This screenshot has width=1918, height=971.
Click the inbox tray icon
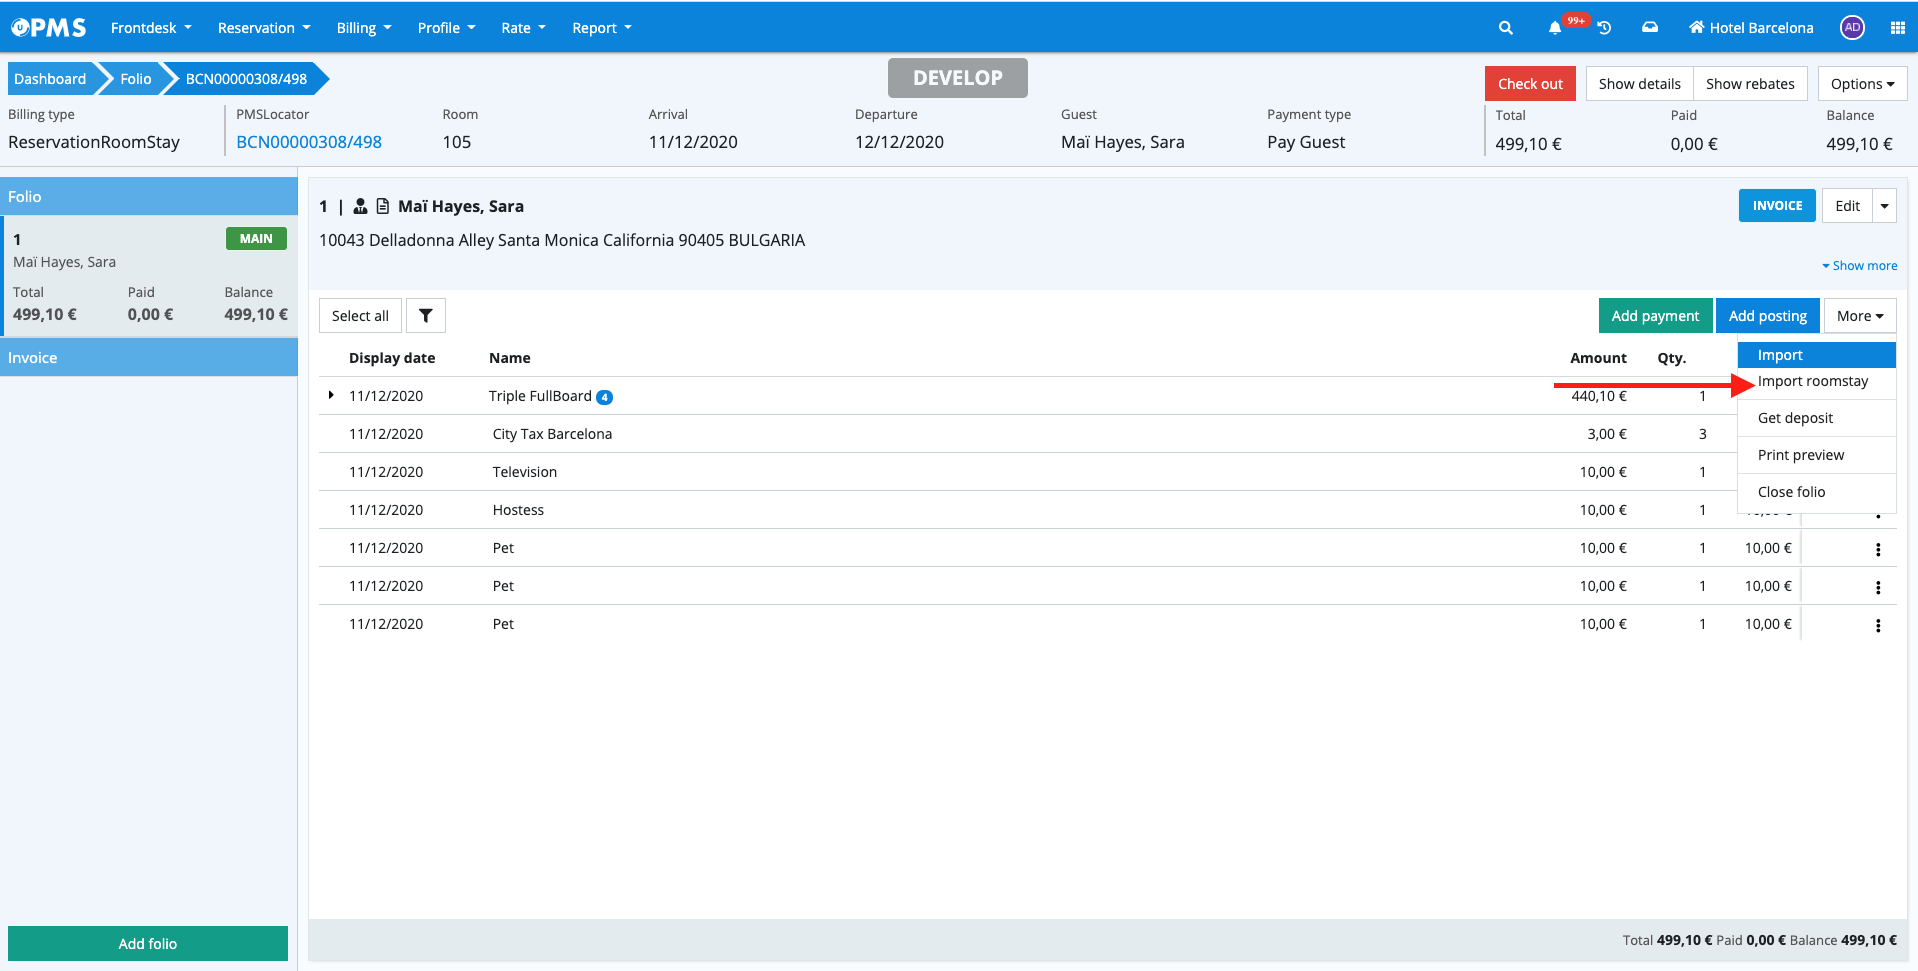(x=1650, y=28)
